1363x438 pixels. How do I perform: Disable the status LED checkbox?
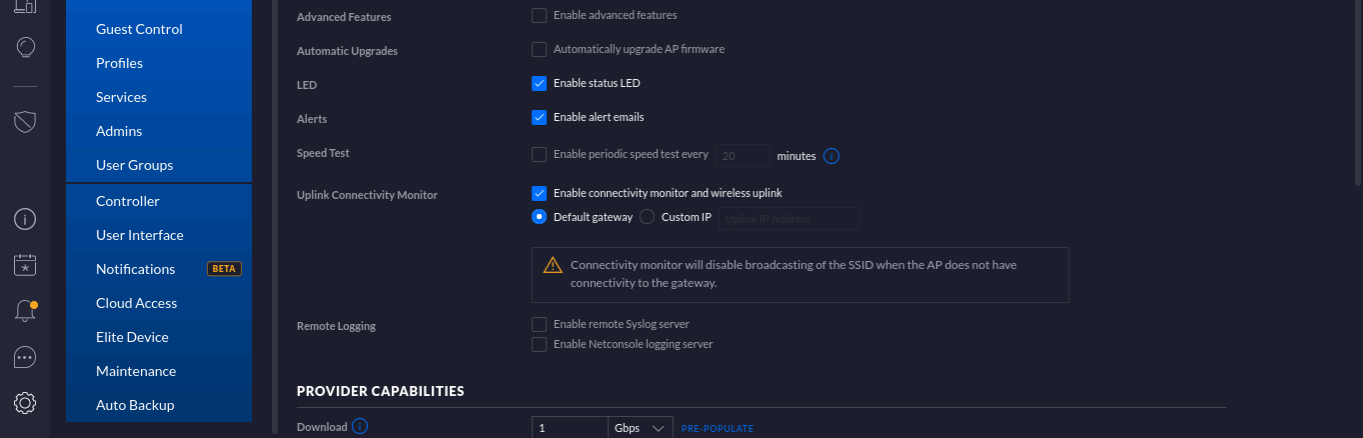click(539, 83)
